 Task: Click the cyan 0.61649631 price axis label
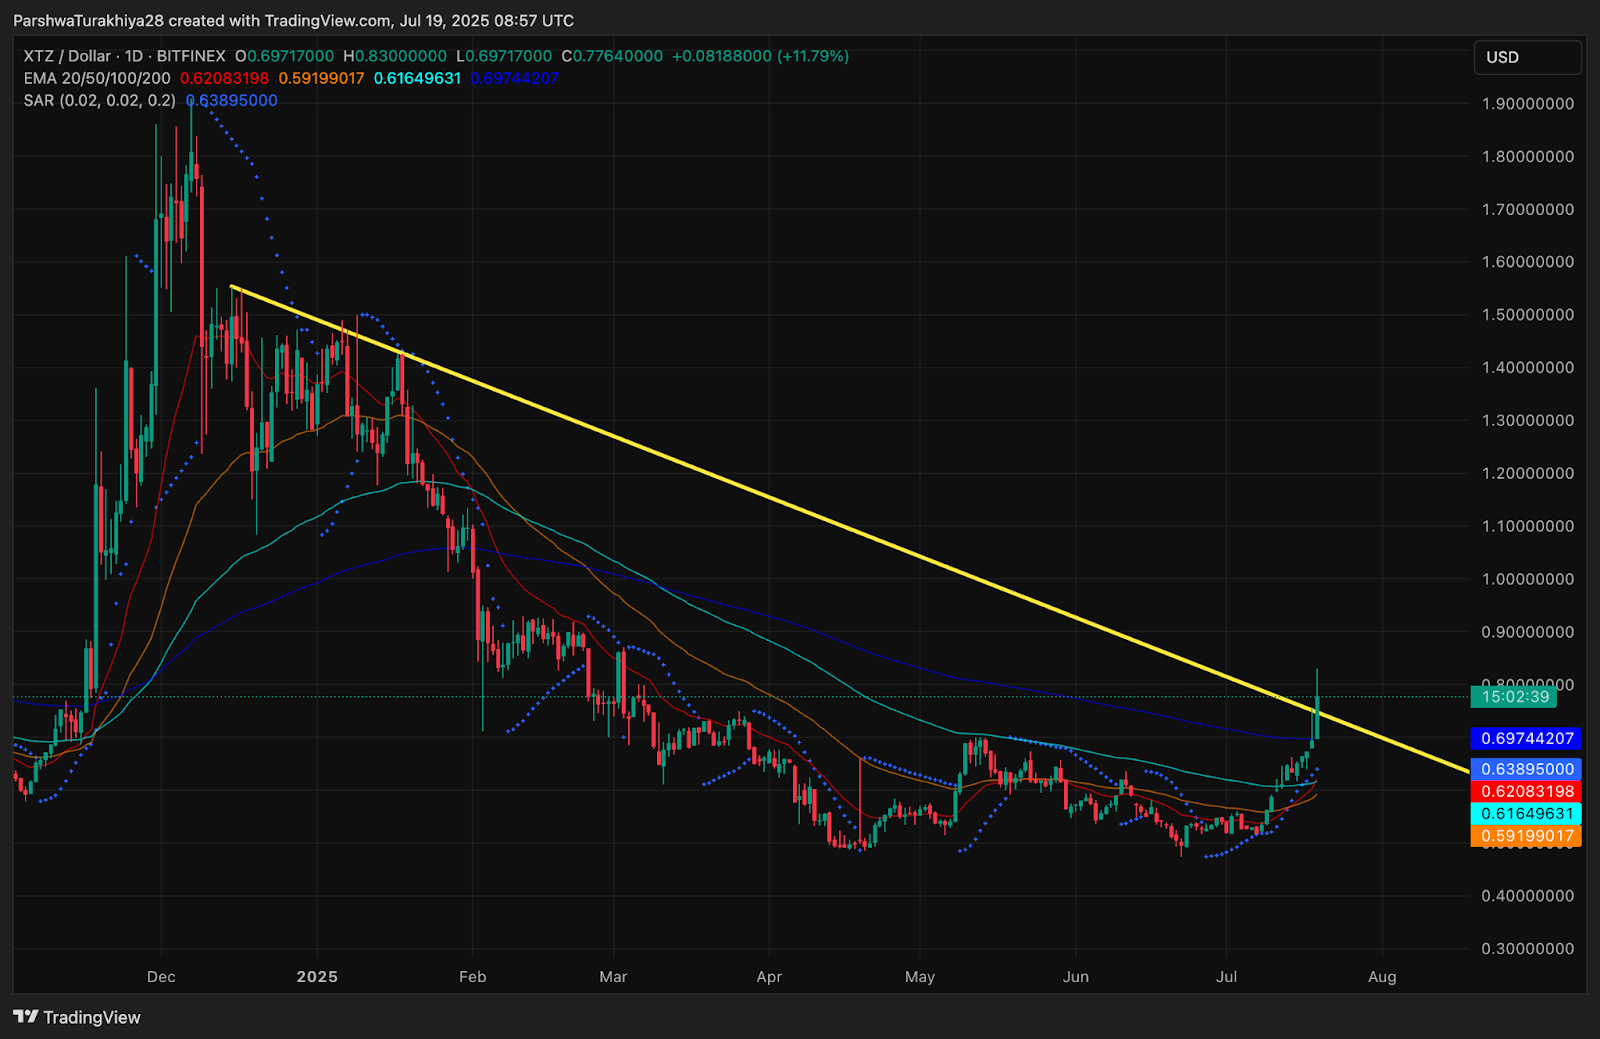pos(1526,814)
